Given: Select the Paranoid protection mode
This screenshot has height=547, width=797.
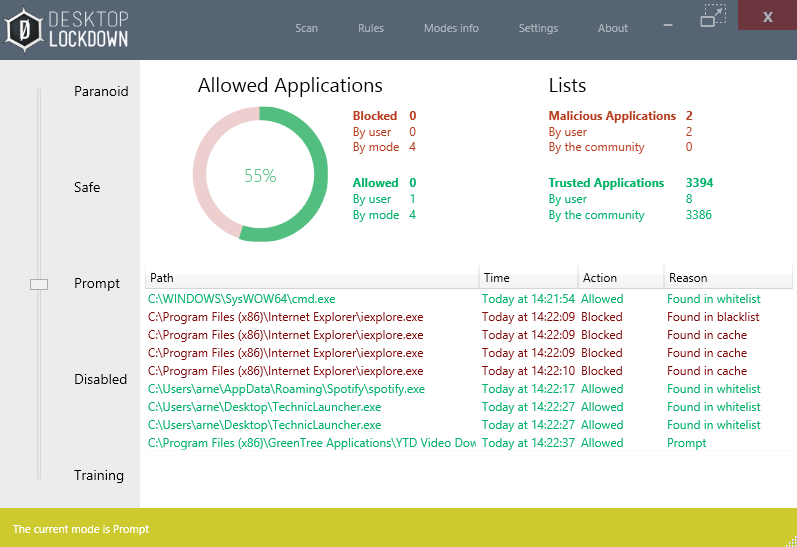Looking at the screenshot, I should point(101,92).
